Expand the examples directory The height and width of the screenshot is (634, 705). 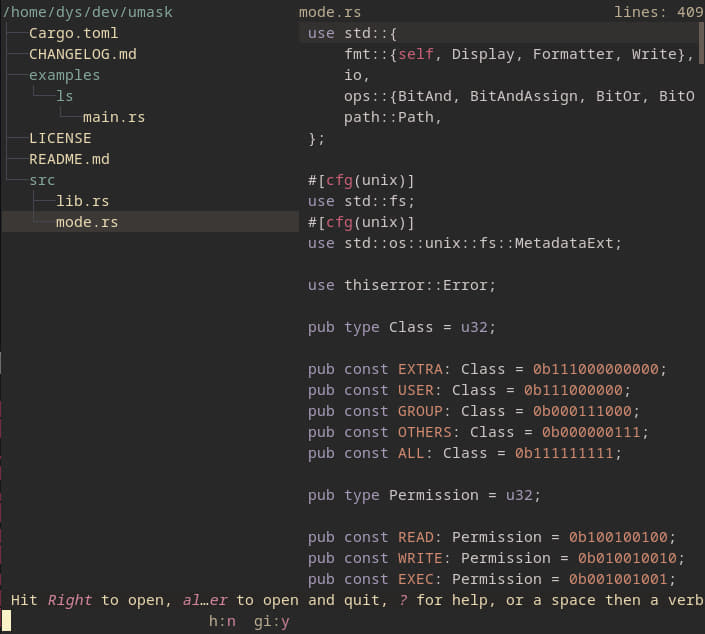pos(64,76)
